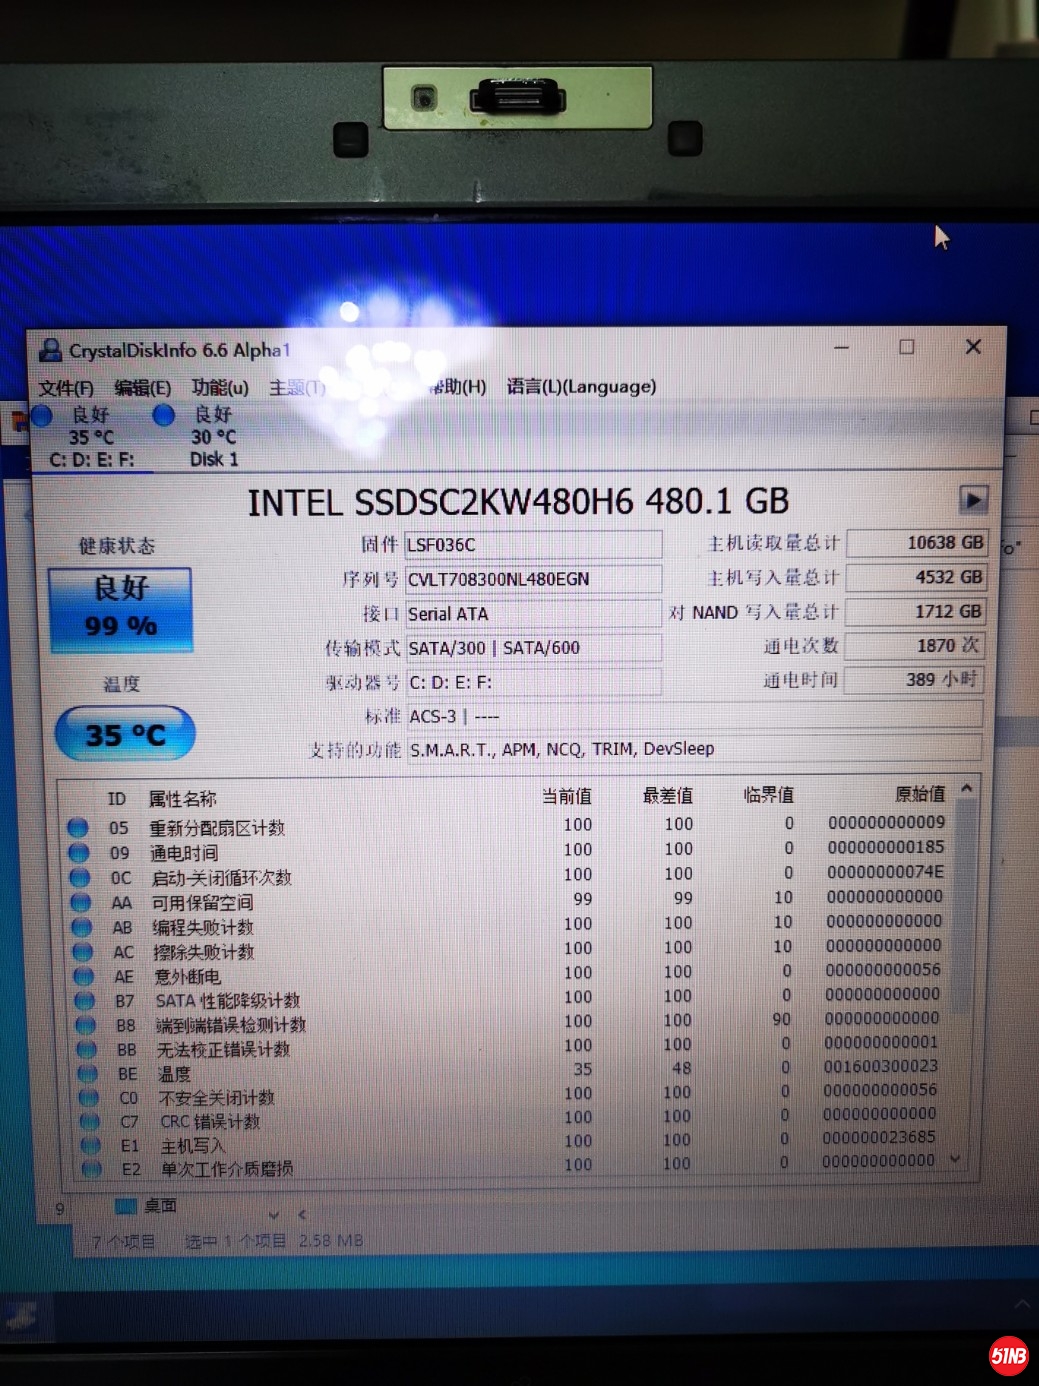Click the status dot for attribute AA 可用保留空间

[x=81, y=902]
